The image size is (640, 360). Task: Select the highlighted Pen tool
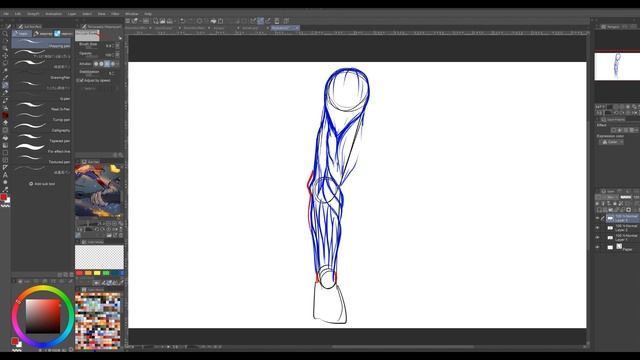[5, 85]
